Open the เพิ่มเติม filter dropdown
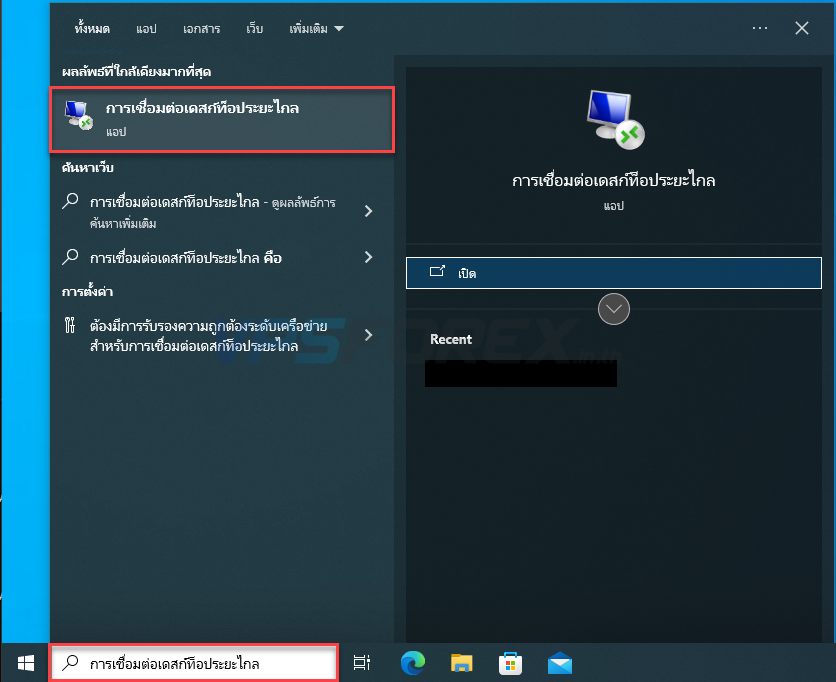This screenshot has width=836, height=682. 315,29
